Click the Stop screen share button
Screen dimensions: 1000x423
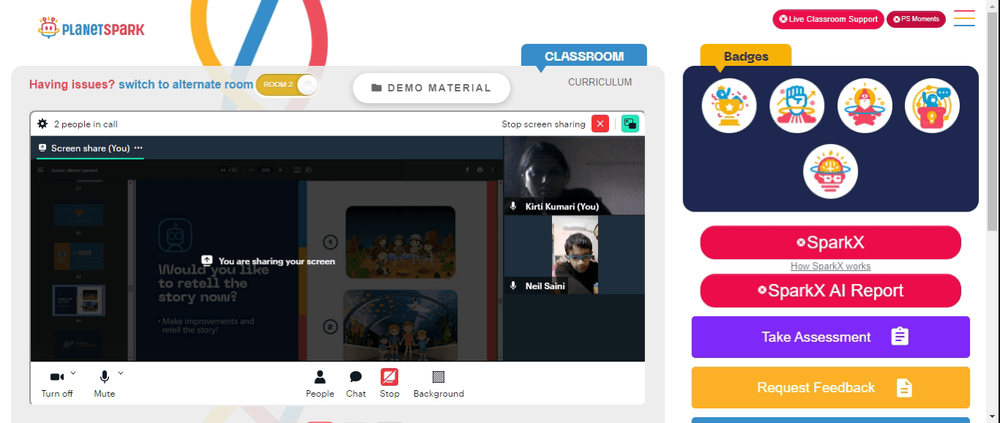pyautogui.click(x=390, y=384)
